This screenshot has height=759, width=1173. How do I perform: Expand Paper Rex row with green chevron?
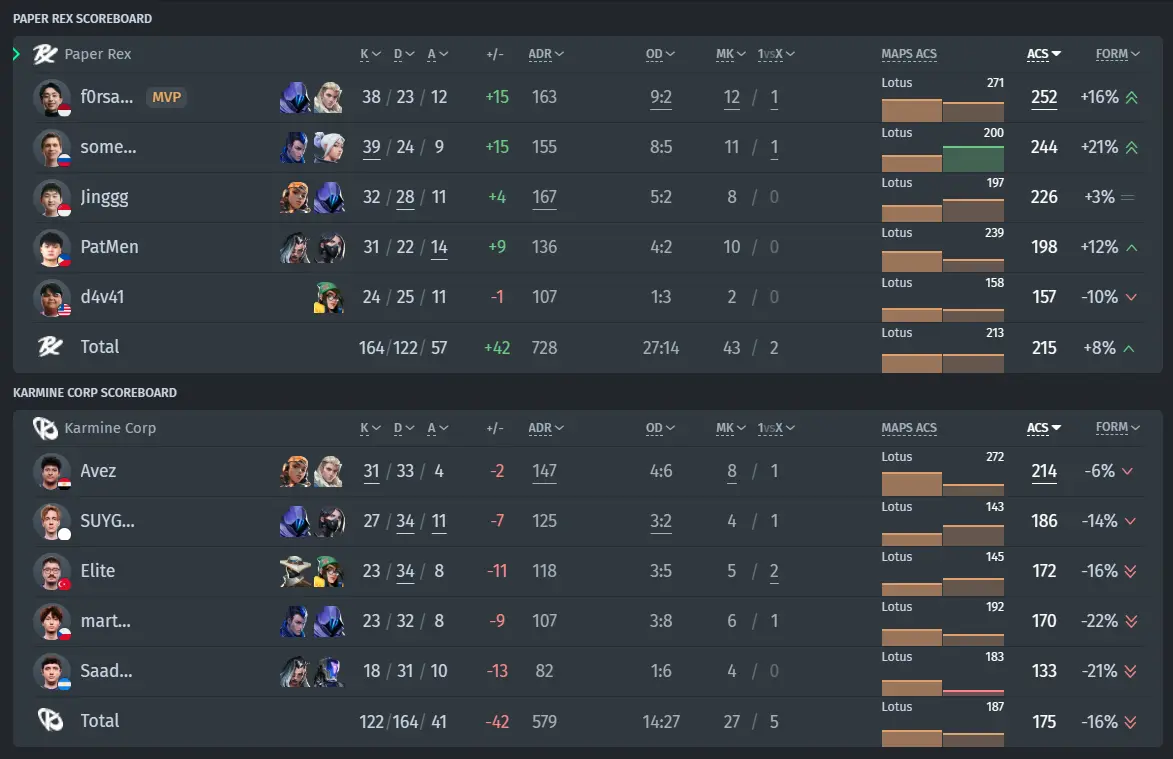pos(16,54)
